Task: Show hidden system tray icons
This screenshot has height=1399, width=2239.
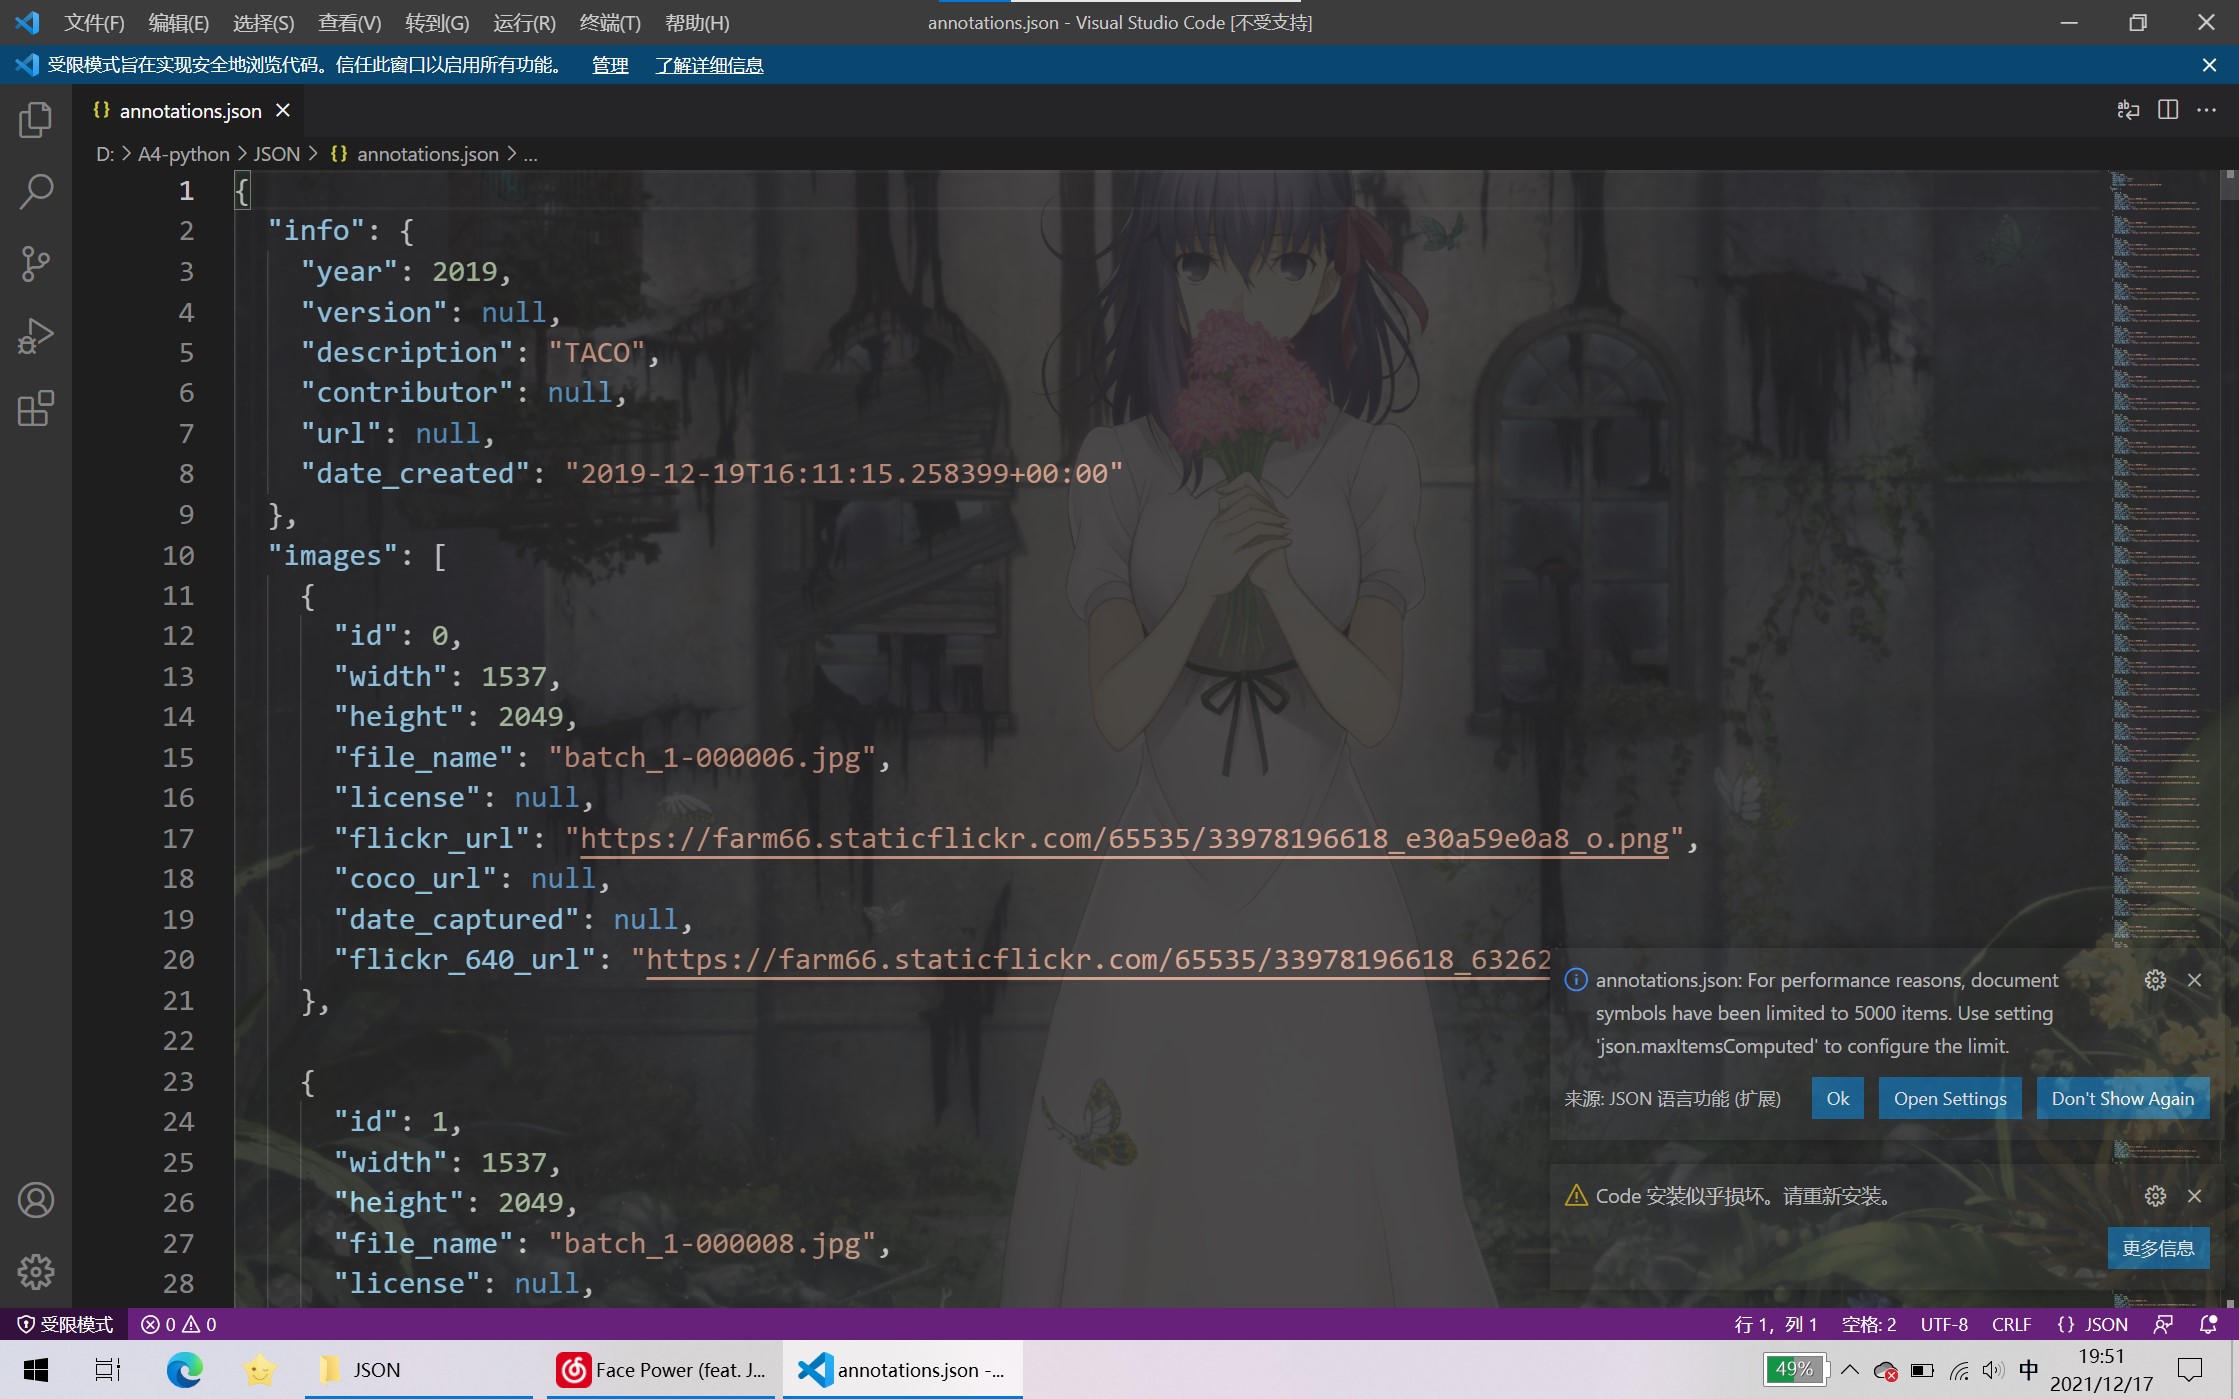Action: point(1850,1370)
